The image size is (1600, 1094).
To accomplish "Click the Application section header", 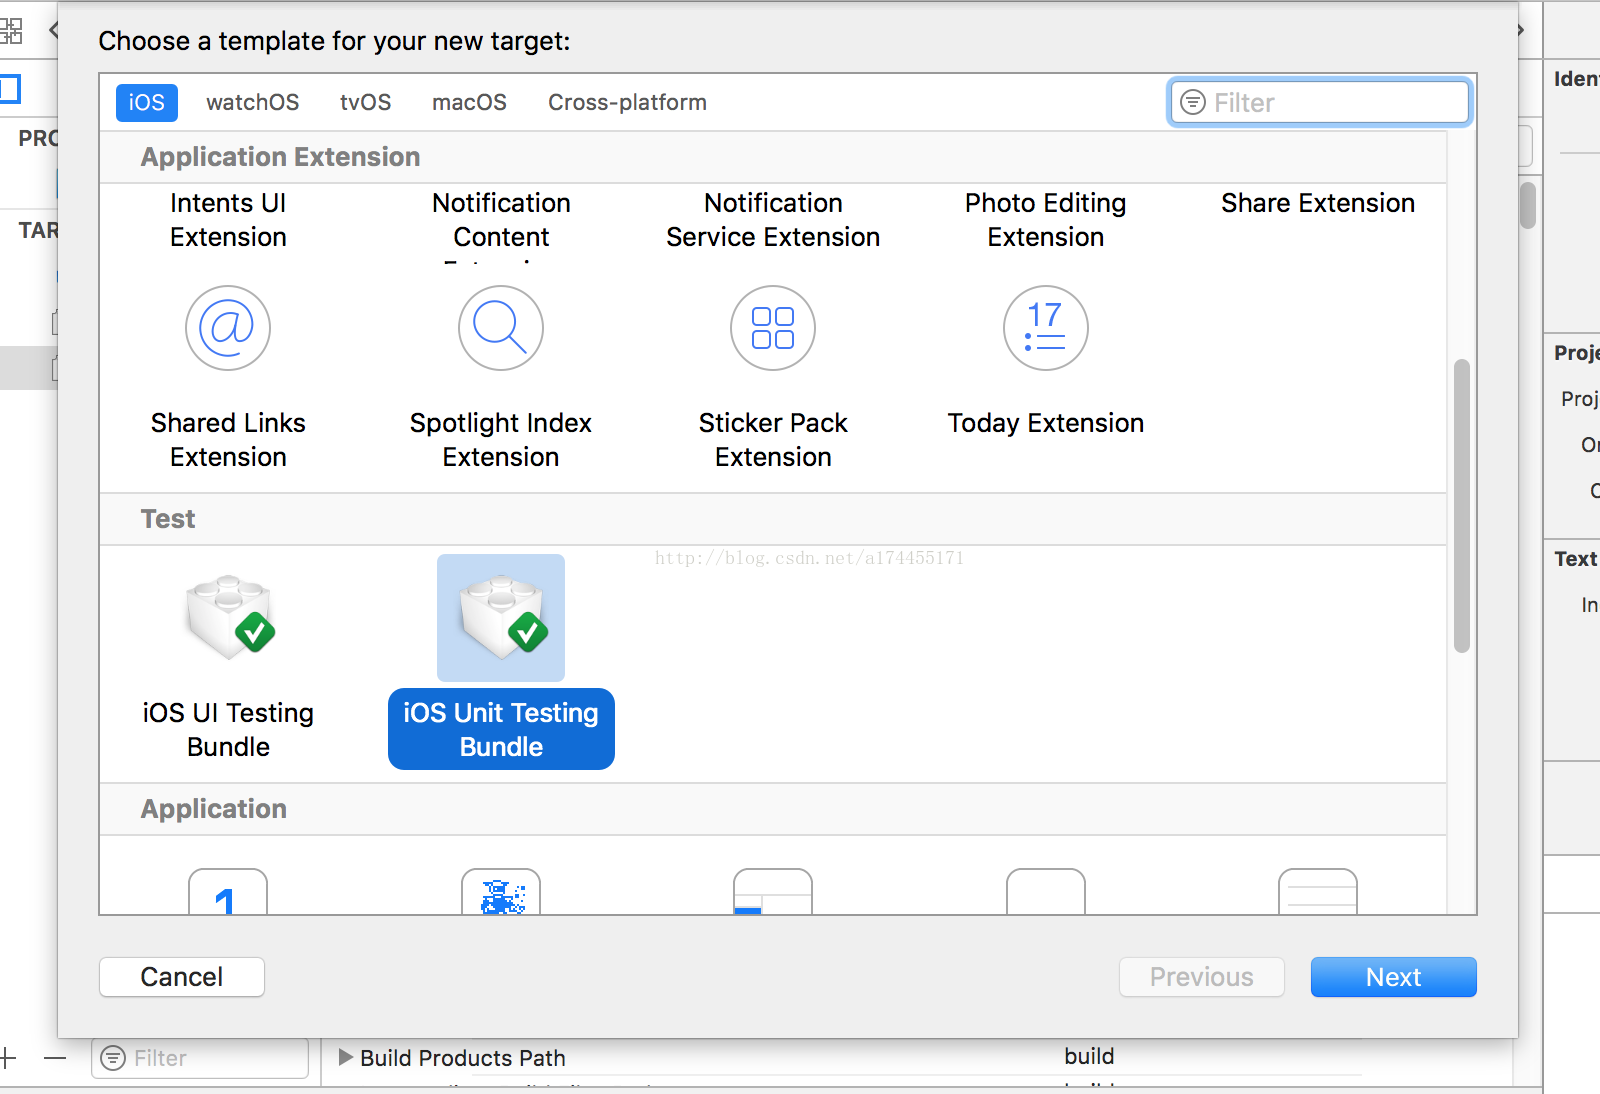I will 773,809.
